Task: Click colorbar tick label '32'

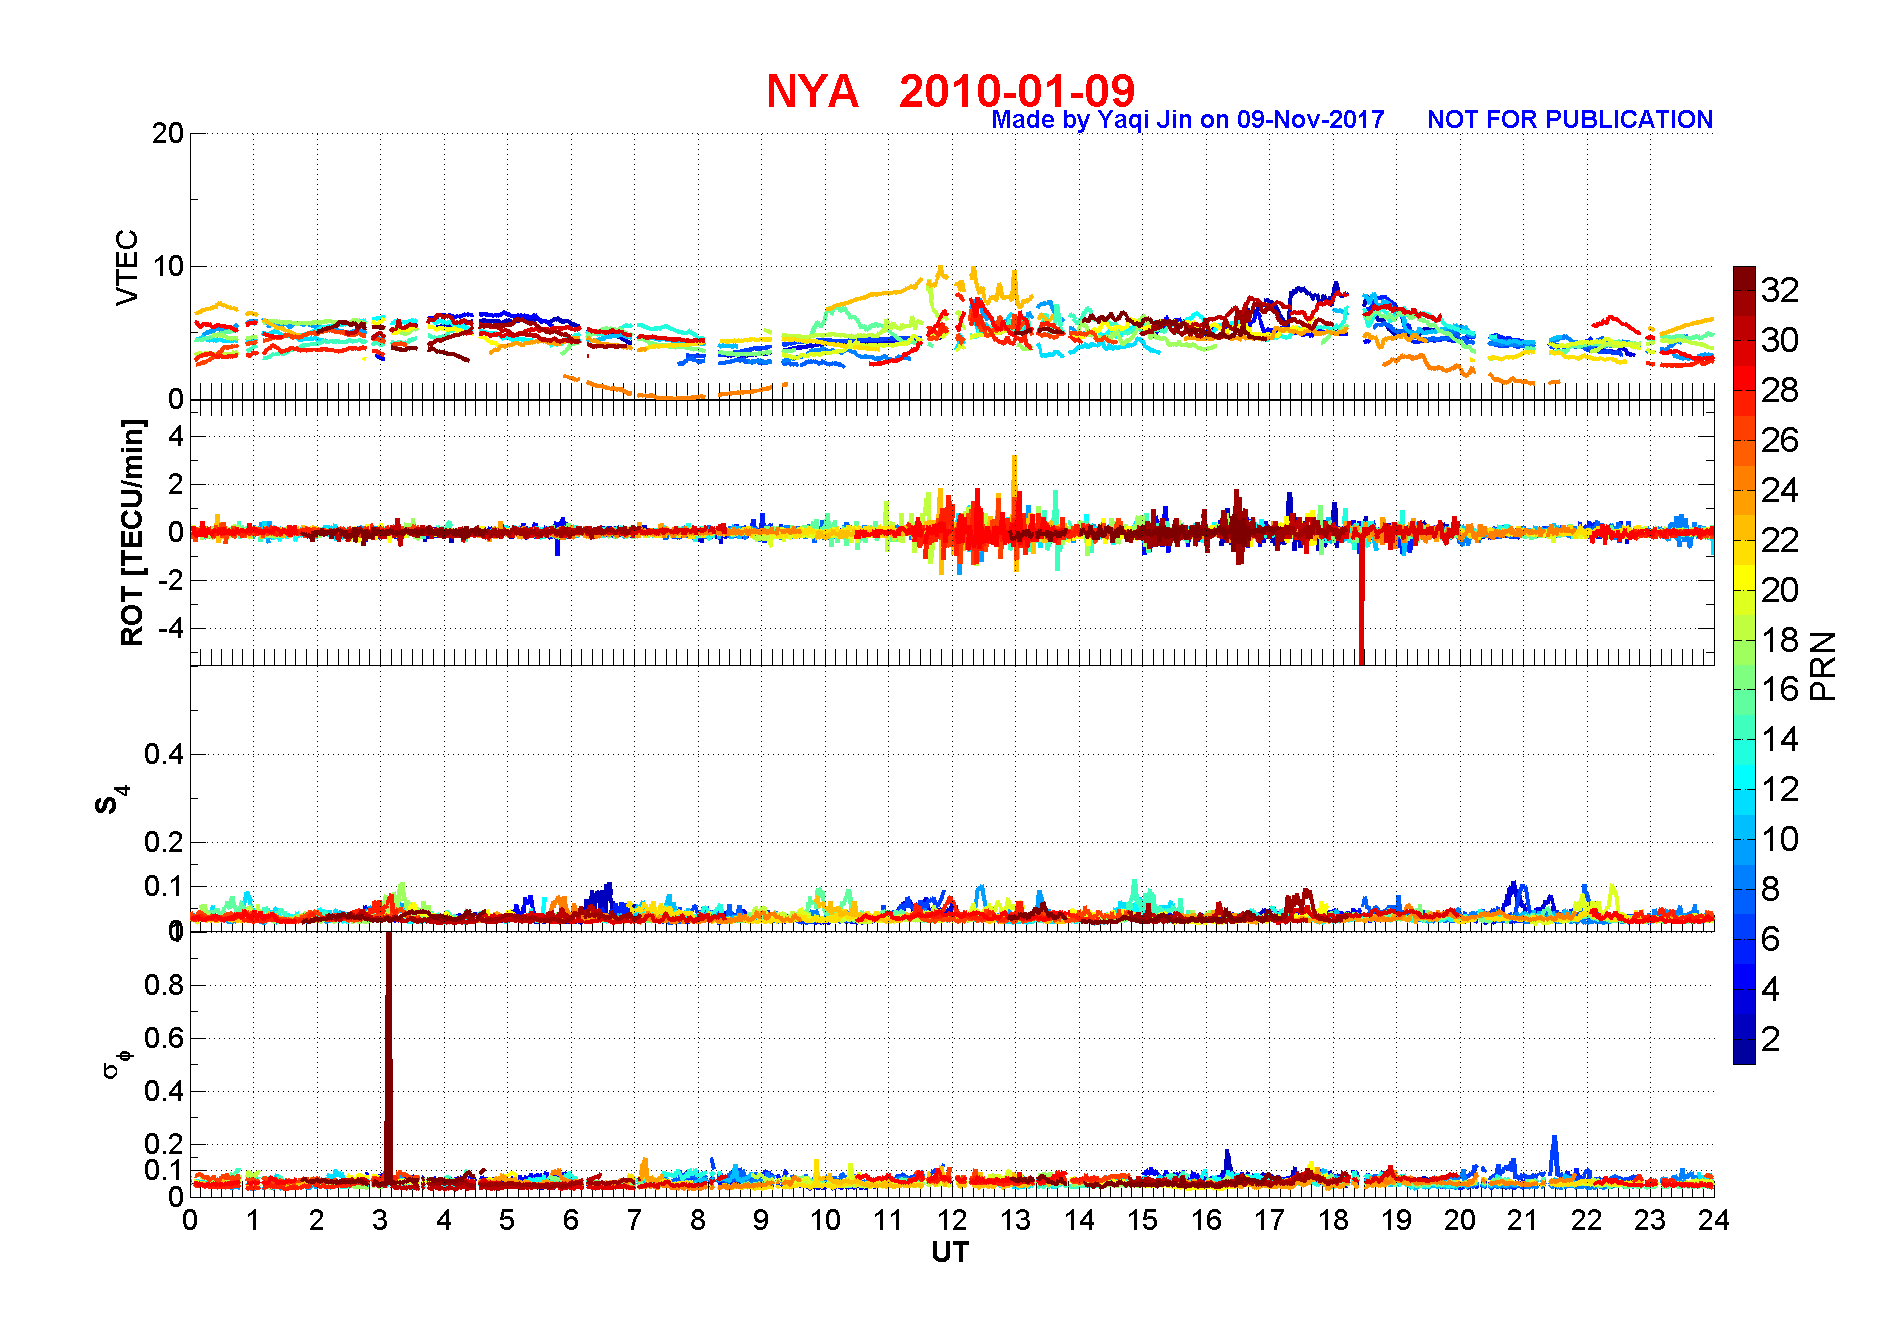Action: point(1780,290)
